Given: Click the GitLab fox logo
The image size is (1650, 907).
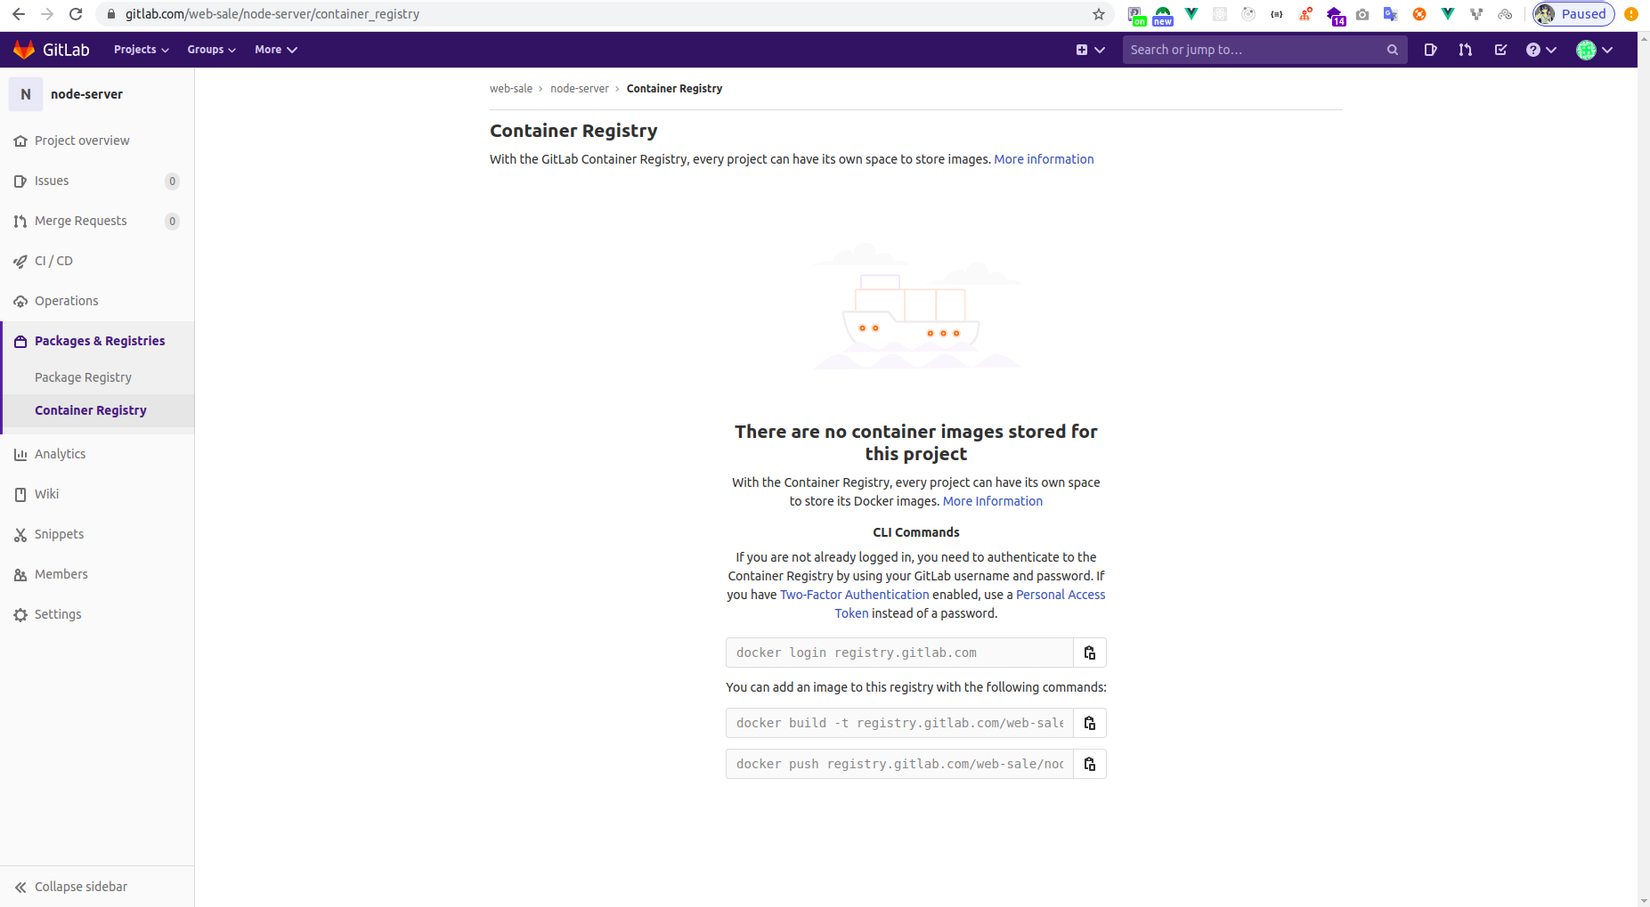Looking at the screenshot, I should pos(24,50).
